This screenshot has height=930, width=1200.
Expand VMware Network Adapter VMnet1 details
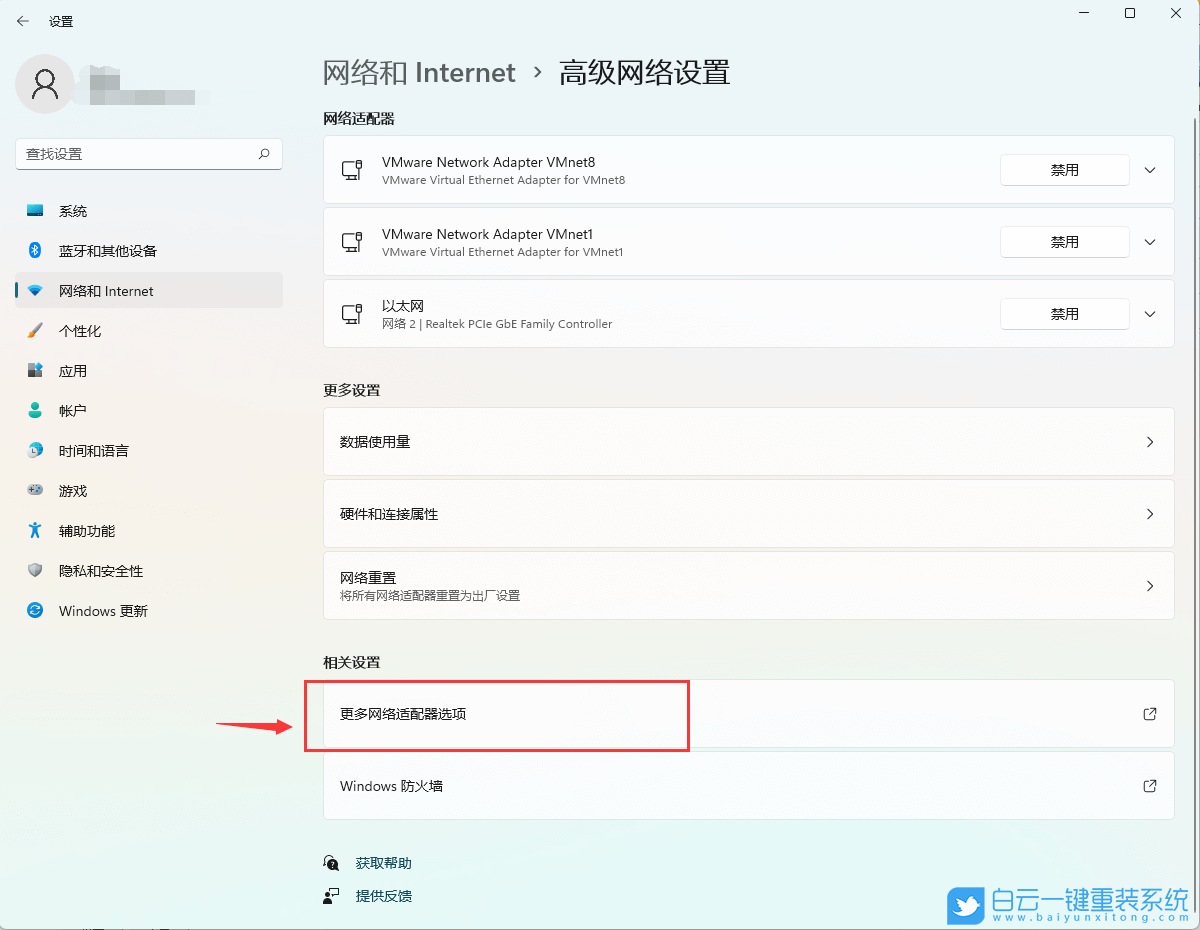[1150, 242]
